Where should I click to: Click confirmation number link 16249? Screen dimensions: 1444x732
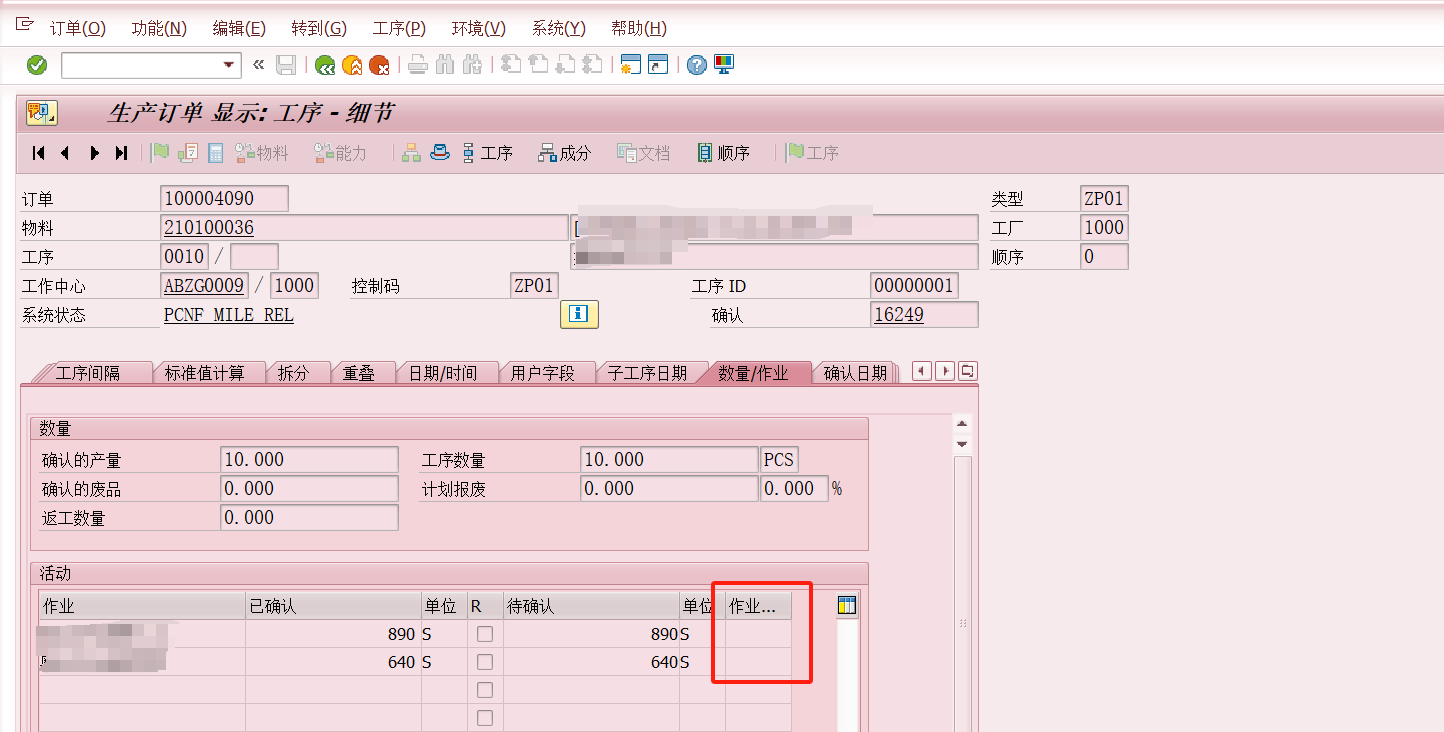click(899, 315)
